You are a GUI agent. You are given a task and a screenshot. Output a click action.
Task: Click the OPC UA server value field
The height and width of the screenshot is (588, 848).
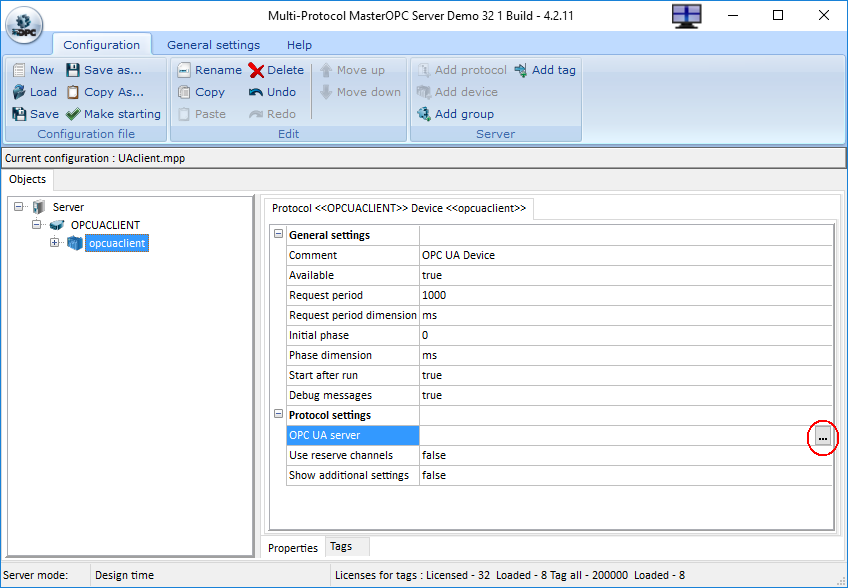617,435
